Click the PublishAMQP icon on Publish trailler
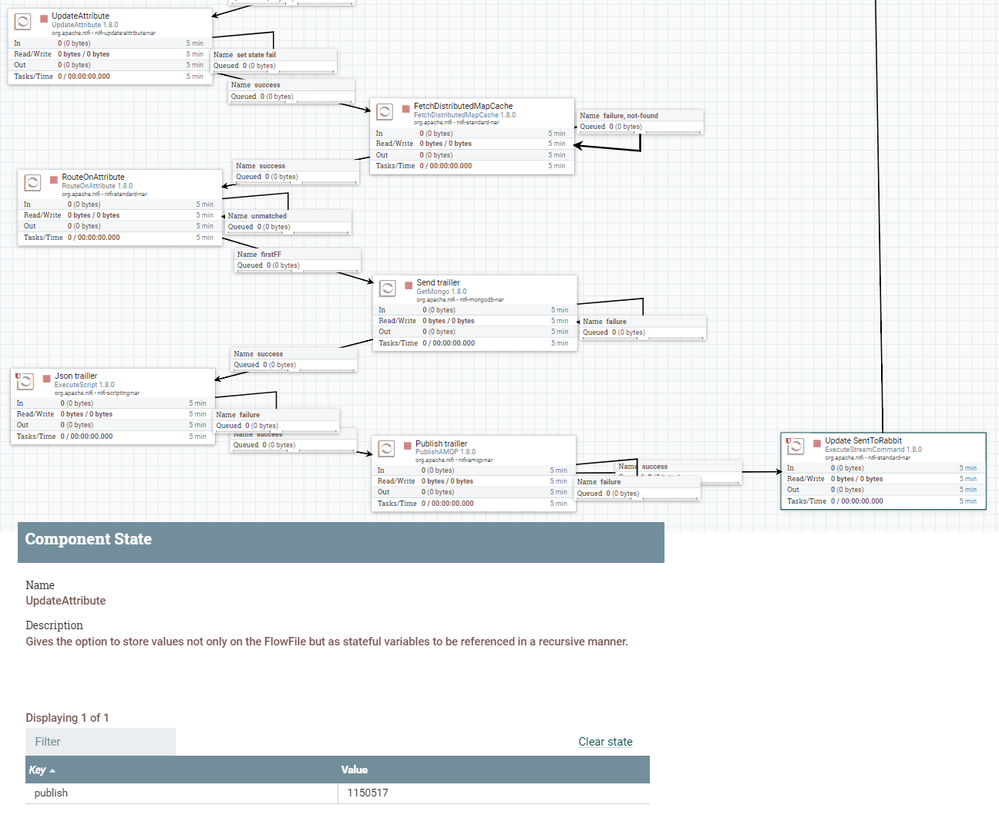Viewport: 999px width, 816px height. 388,450
